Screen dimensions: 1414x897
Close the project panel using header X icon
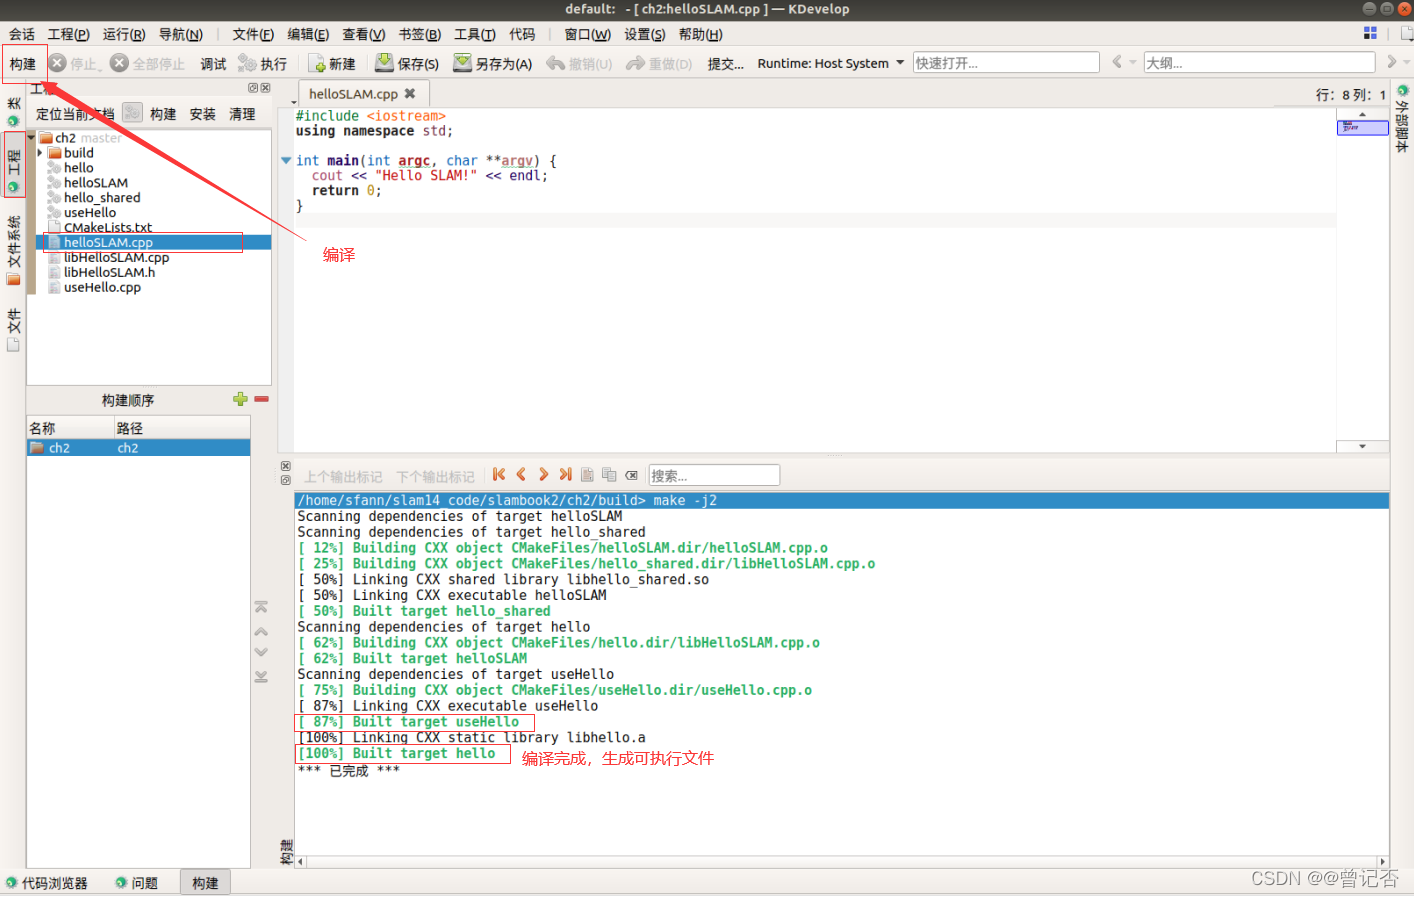click(266, 88)
